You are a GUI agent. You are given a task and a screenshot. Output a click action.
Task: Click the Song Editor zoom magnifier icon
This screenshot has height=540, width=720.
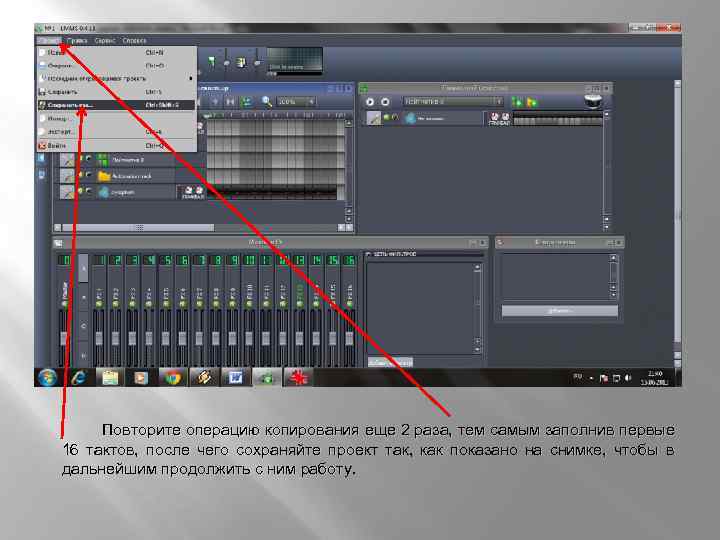click(x=266, y=101)
